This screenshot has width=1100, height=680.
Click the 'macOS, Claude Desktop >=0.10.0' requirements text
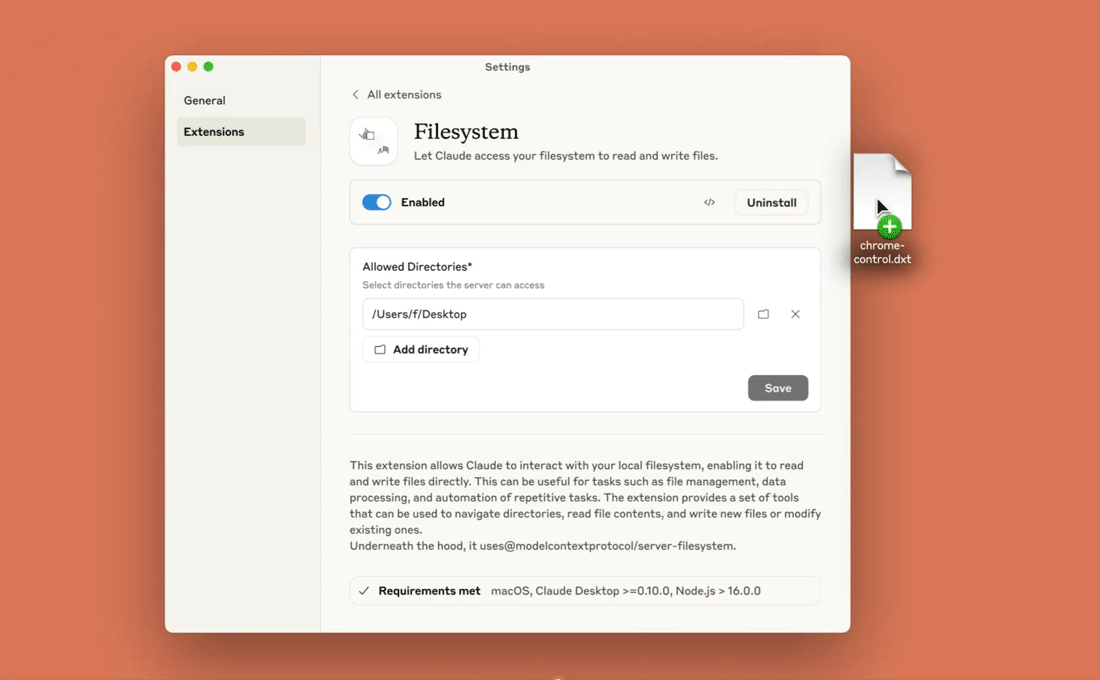click(626, 591)
